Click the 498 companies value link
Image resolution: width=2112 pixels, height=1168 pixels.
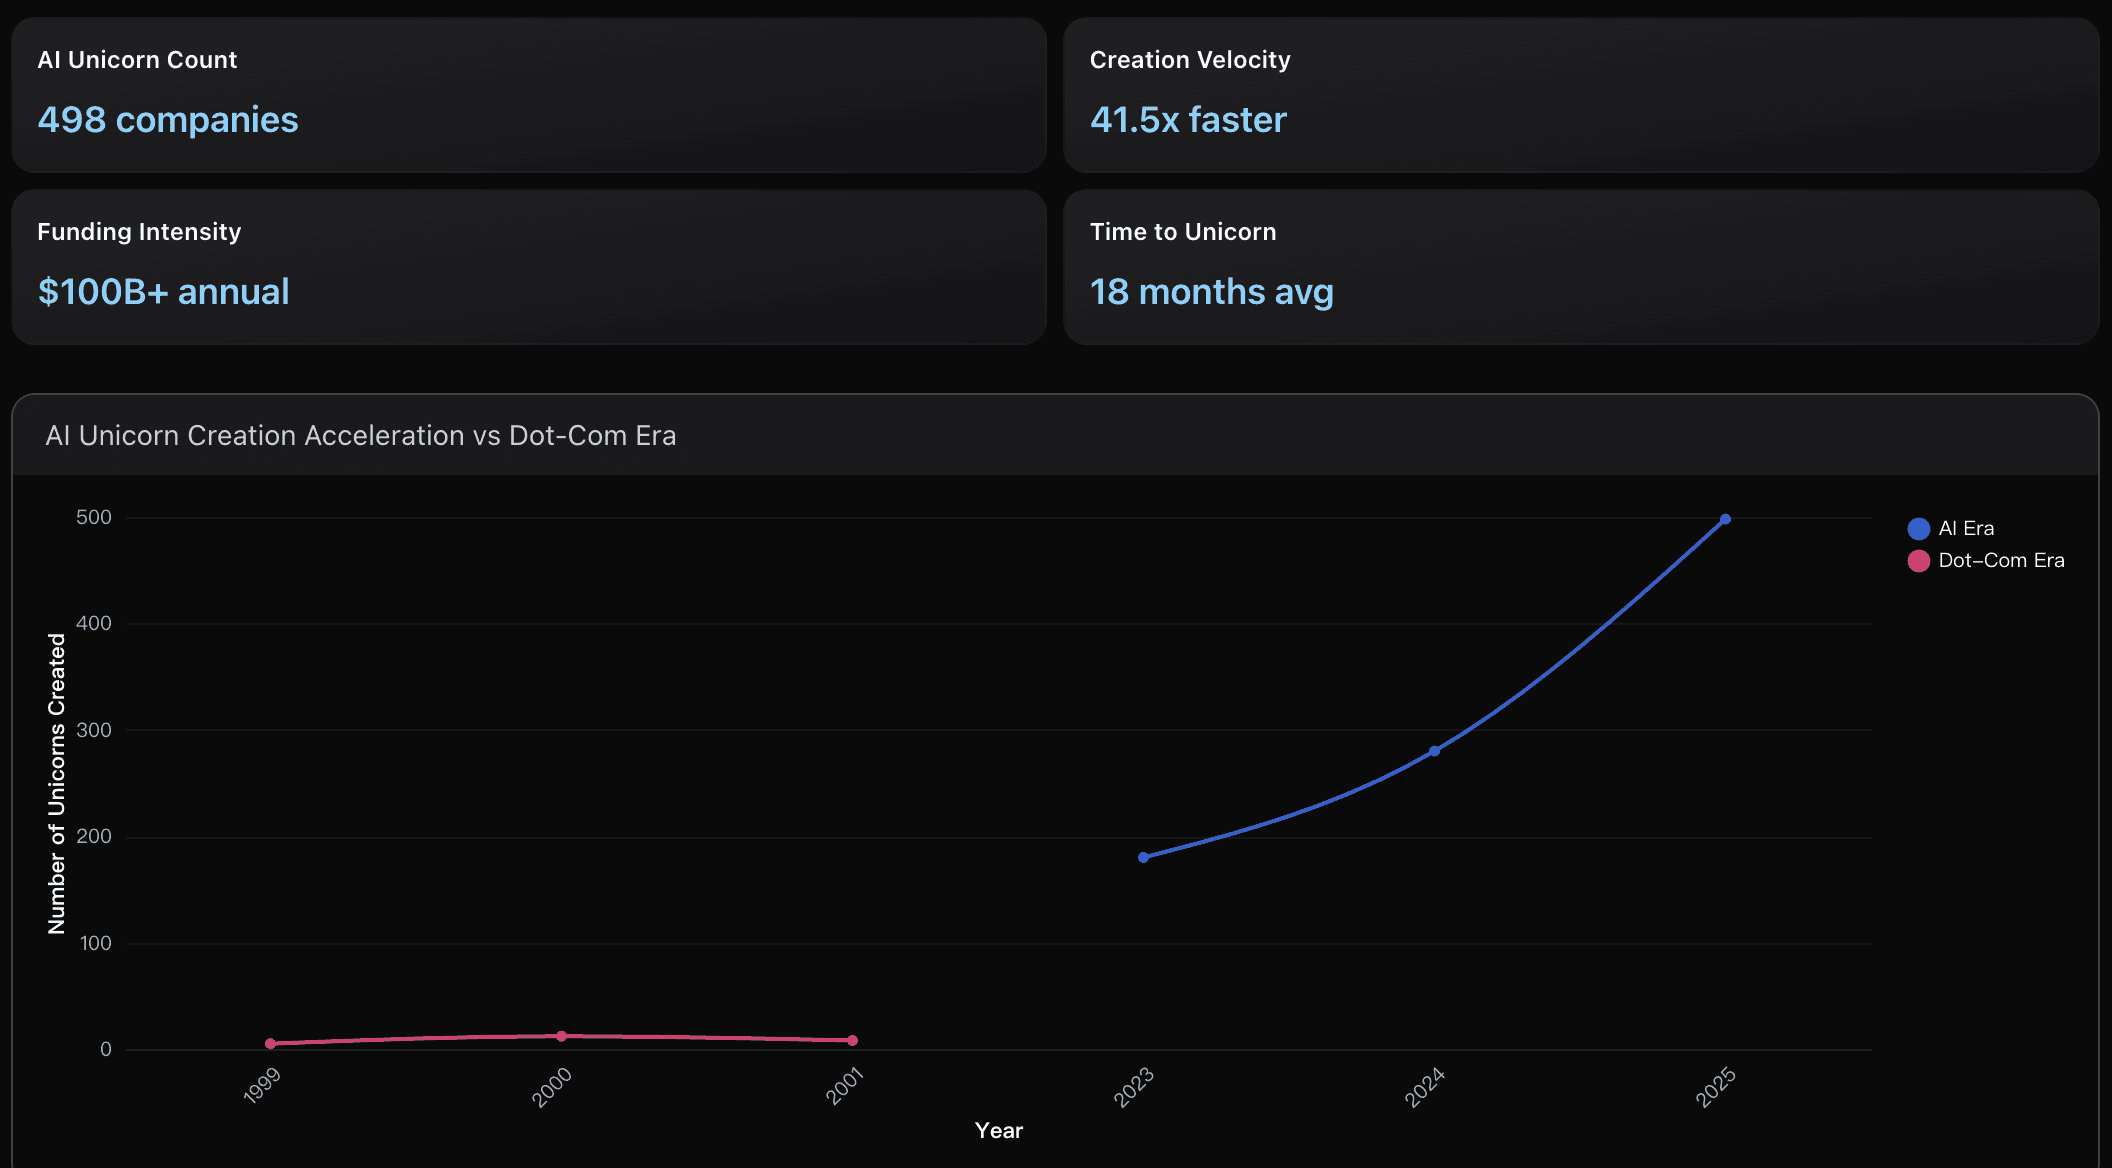[x=167, y=120]
